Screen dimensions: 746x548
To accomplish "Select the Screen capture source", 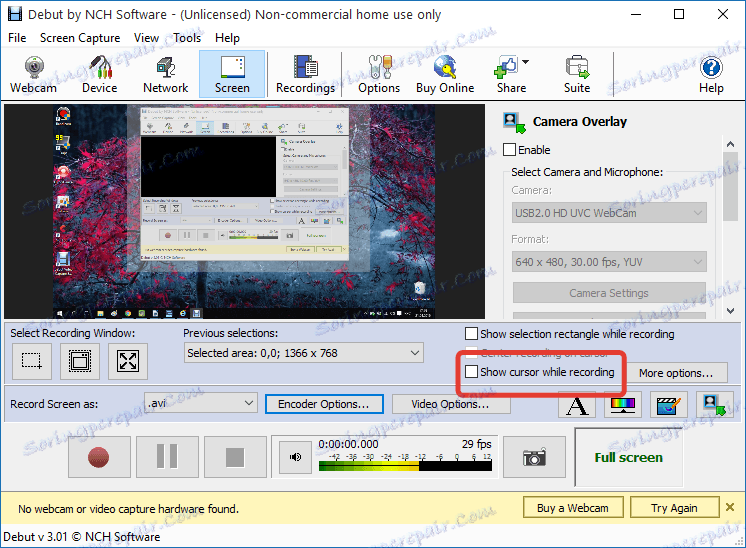I will (232, 74).
